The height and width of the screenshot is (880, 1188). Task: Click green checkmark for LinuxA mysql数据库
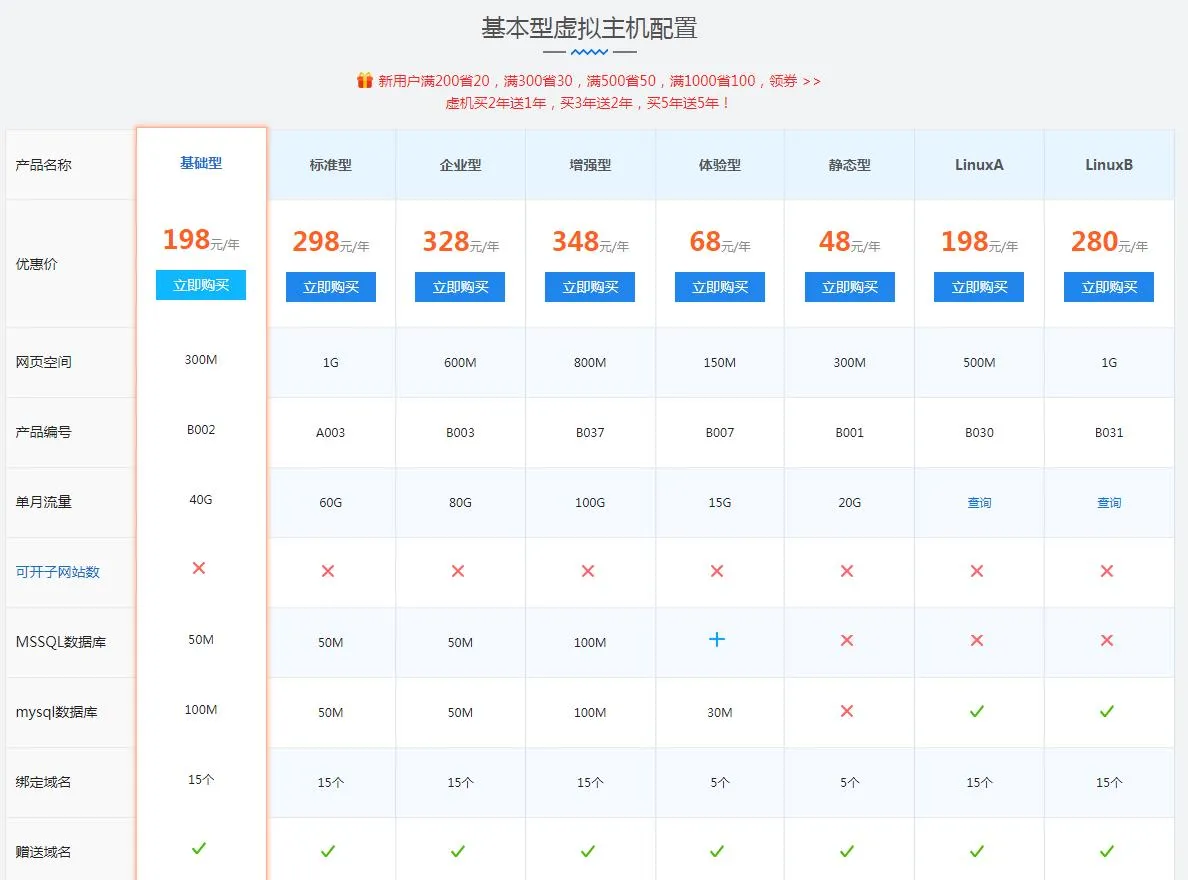point(977,711)
